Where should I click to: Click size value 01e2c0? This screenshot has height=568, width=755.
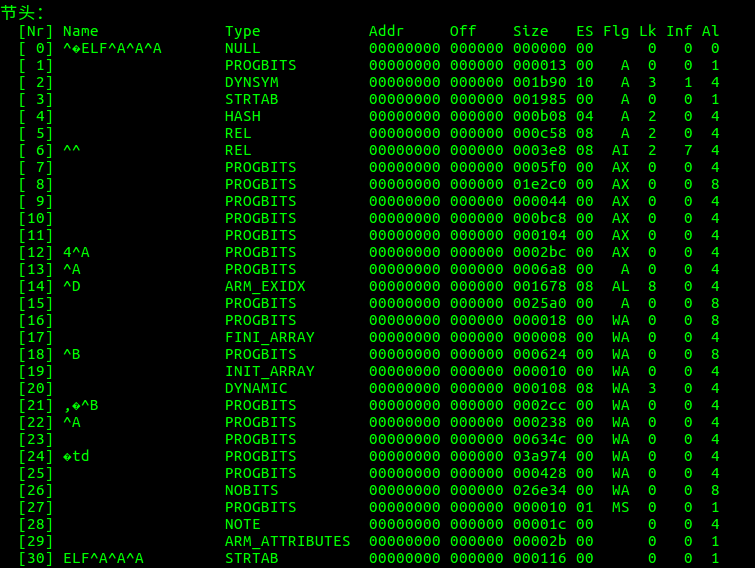pyautogui.click(x=539, y=184)
